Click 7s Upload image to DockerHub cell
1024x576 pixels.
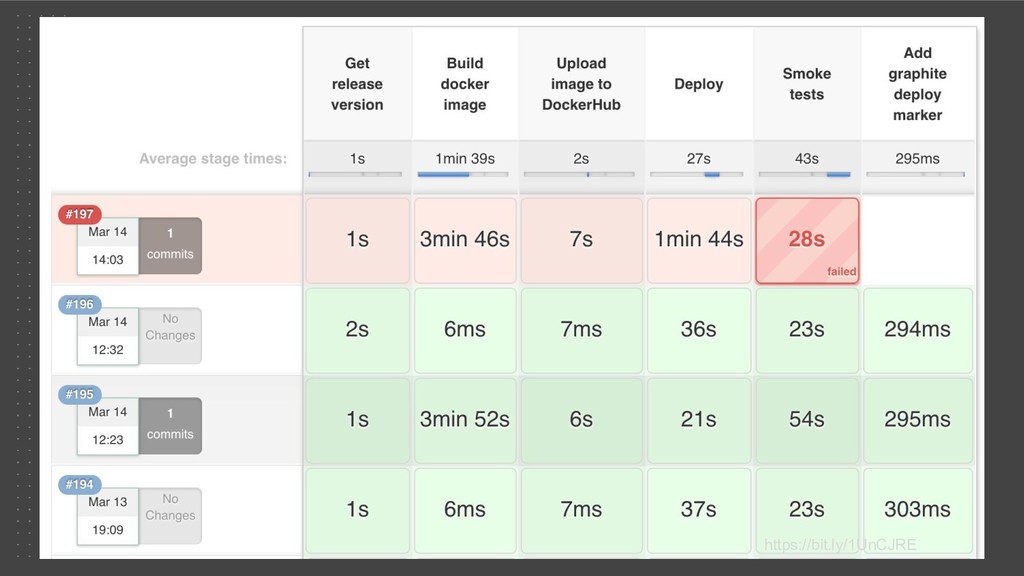tap(581, 240)
